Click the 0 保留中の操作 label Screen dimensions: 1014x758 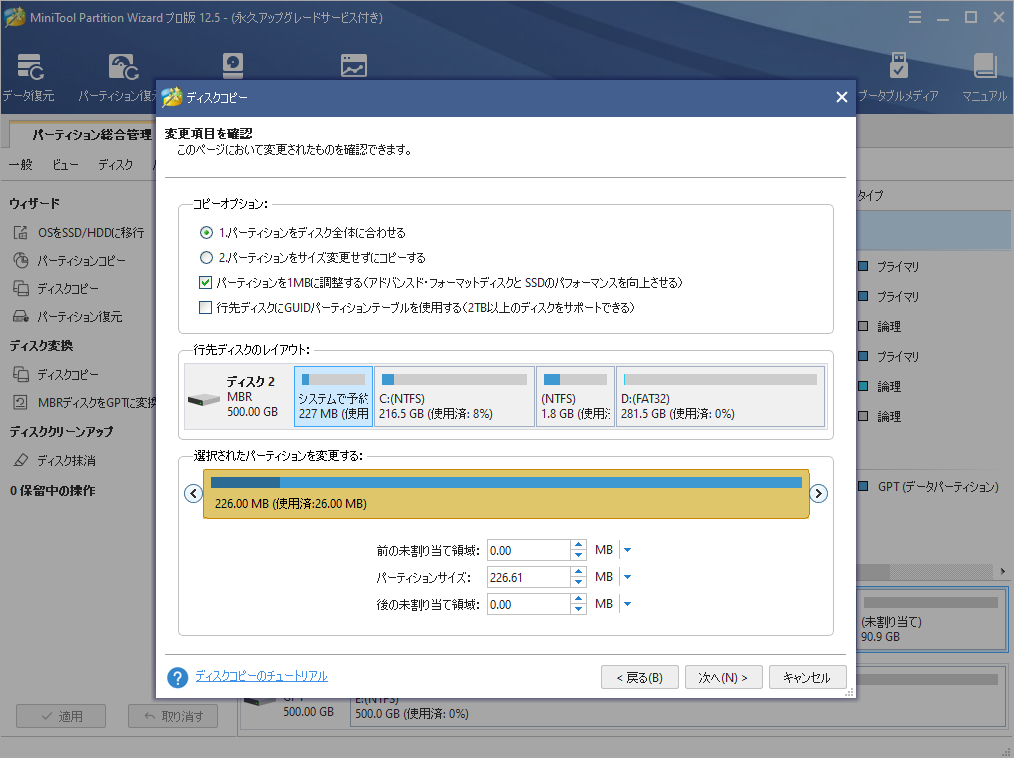point(52,490)
